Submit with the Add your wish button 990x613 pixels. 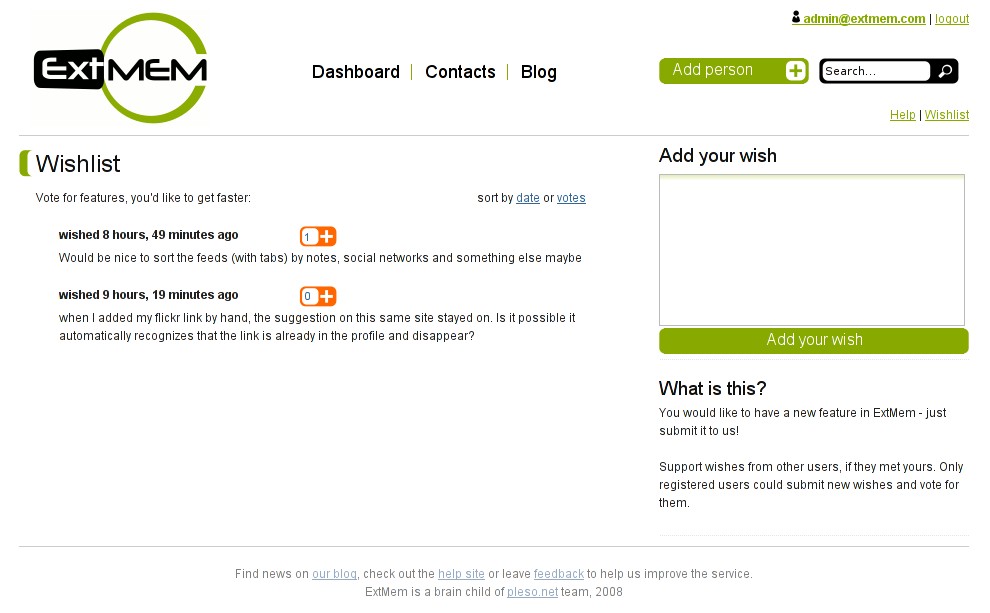tap(814, 340)
